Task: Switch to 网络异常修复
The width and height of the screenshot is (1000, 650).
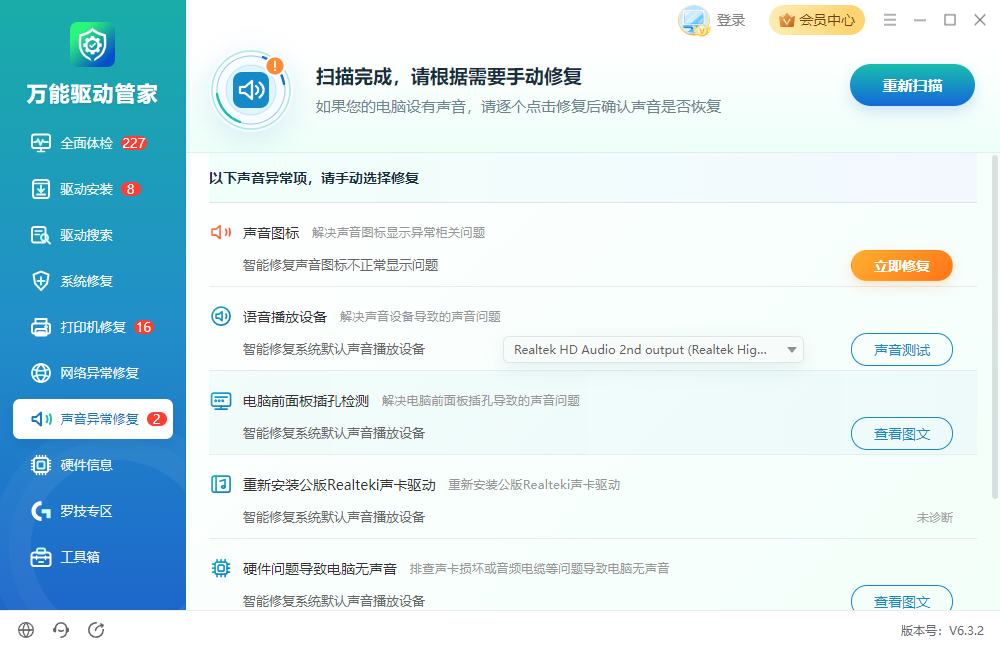Action: point(92,373)
